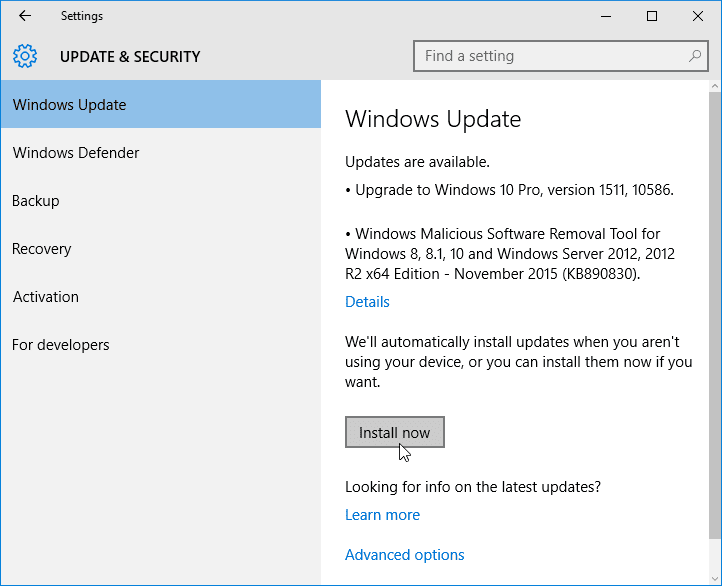This screenshot has height=586, width=722.
Task: Click the scrollbar up arrow
Action: point(715,86)
